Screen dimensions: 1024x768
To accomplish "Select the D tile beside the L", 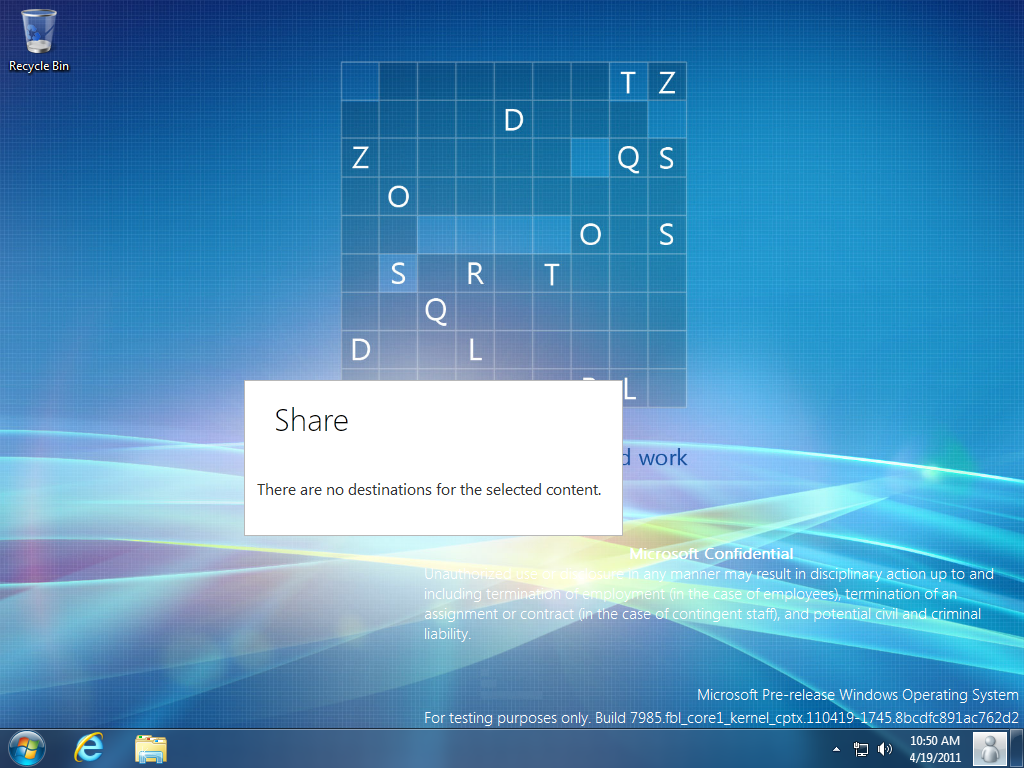I will (360, 349).
